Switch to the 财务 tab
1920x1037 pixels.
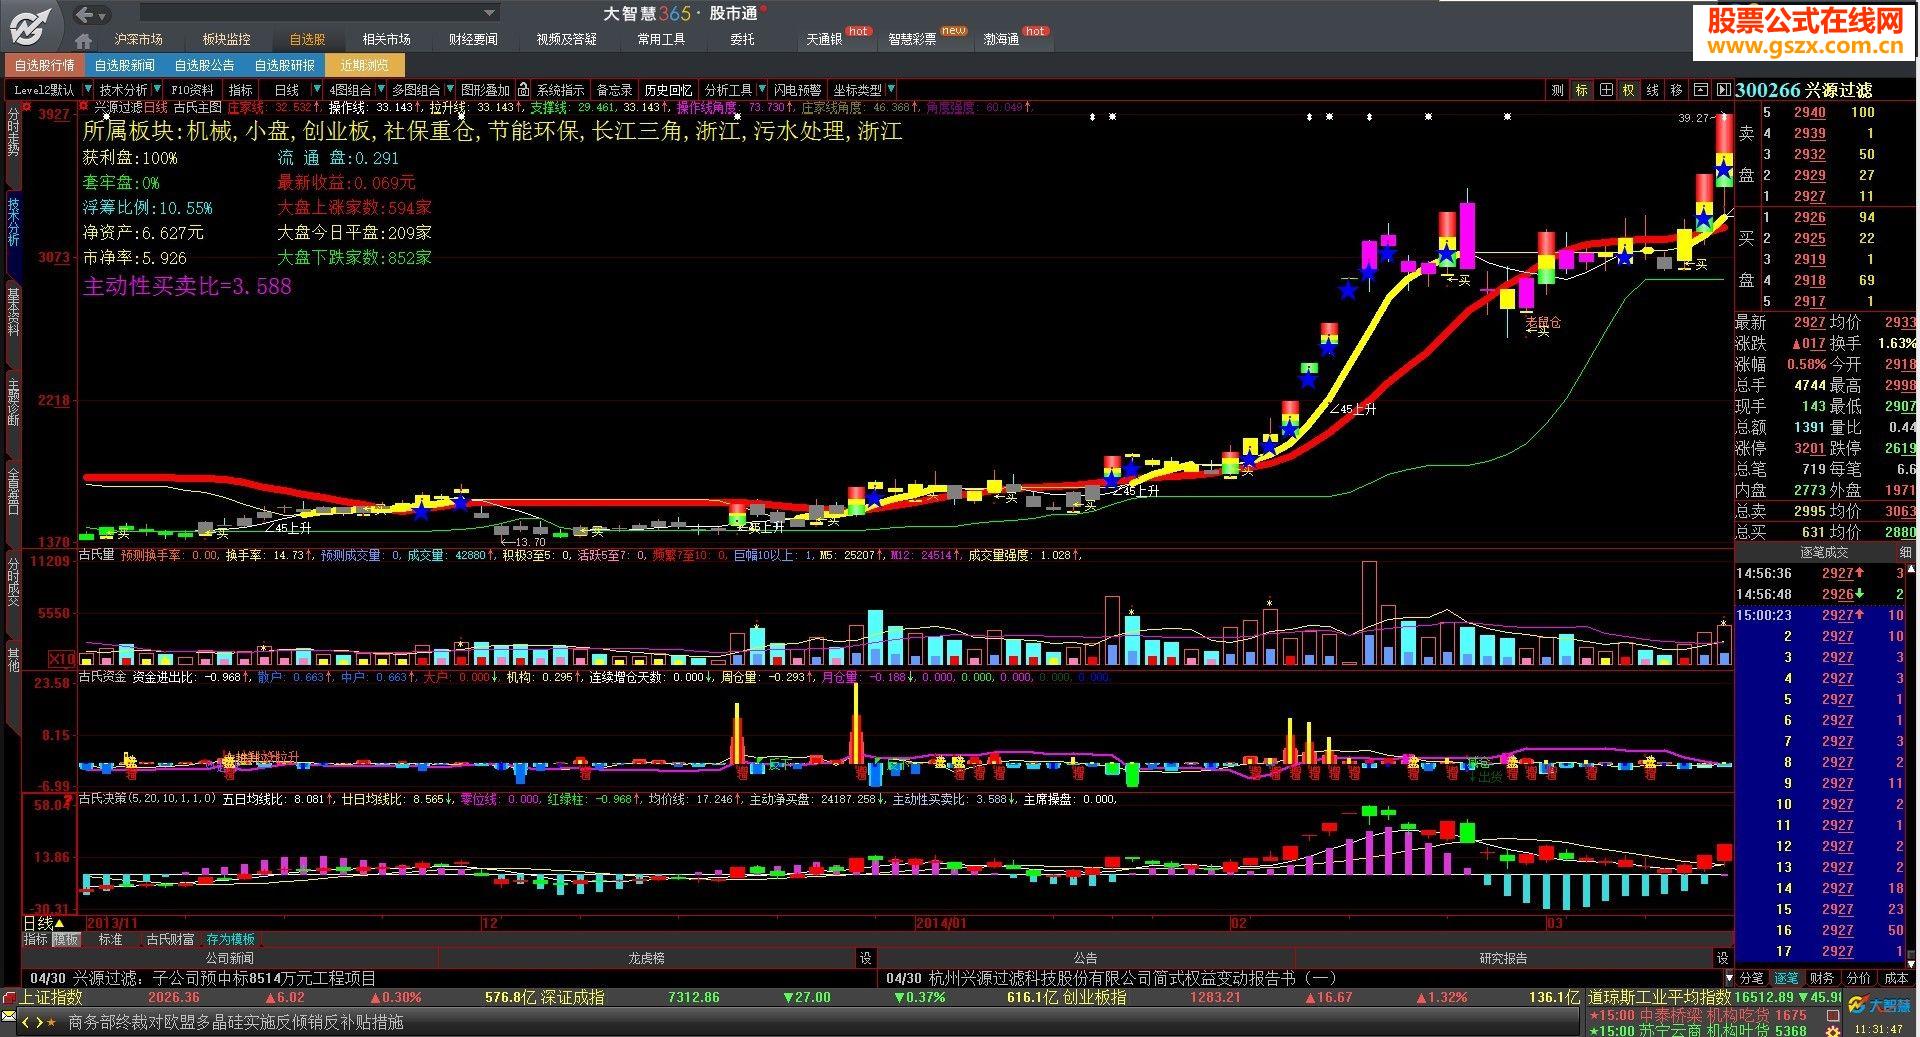pyautogui.click(x=1822, y=978)
